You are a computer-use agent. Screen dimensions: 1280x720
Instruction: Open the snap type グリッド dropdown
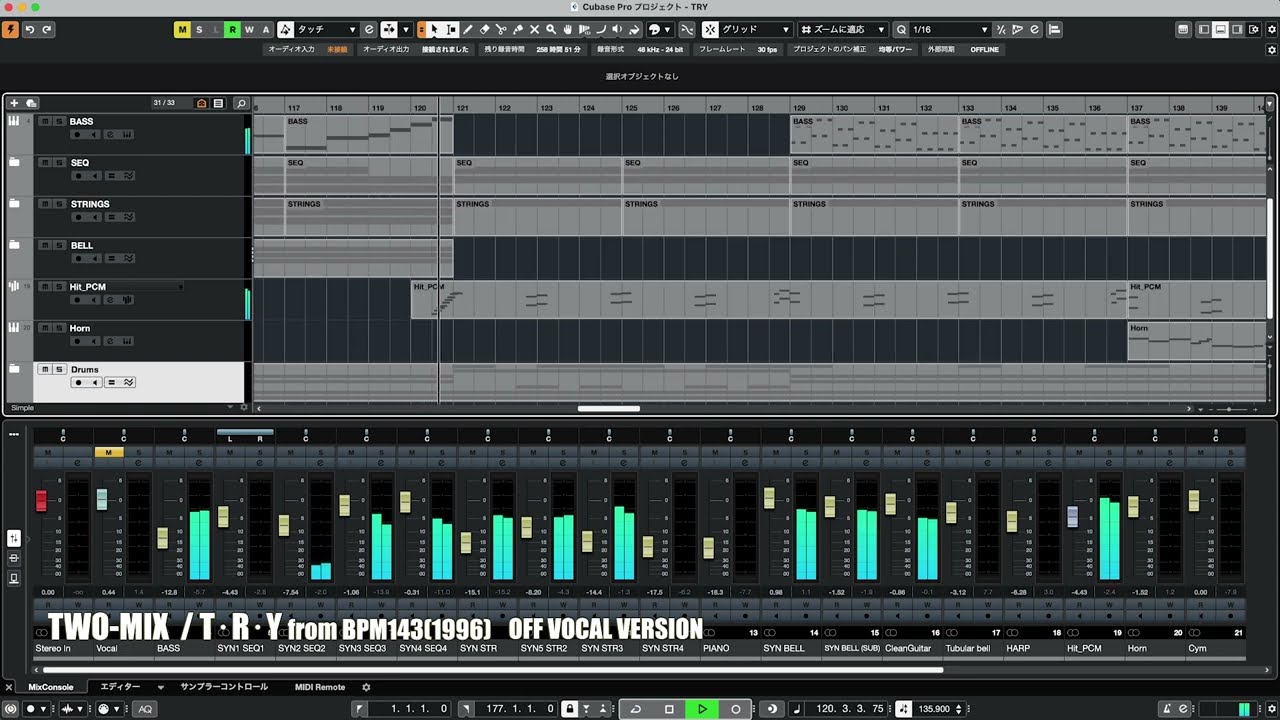click(755, 30)
